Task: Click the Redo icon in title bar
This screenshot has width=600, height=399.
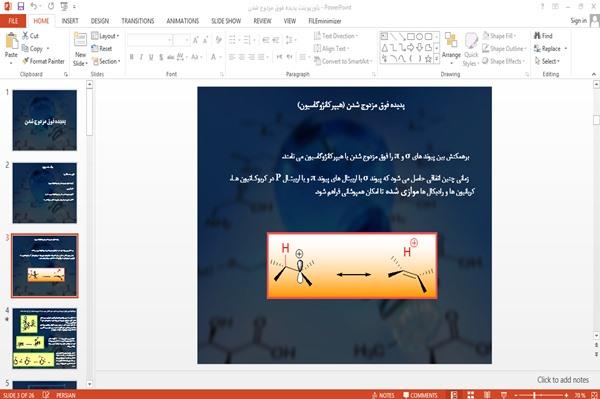Action: 51,7
